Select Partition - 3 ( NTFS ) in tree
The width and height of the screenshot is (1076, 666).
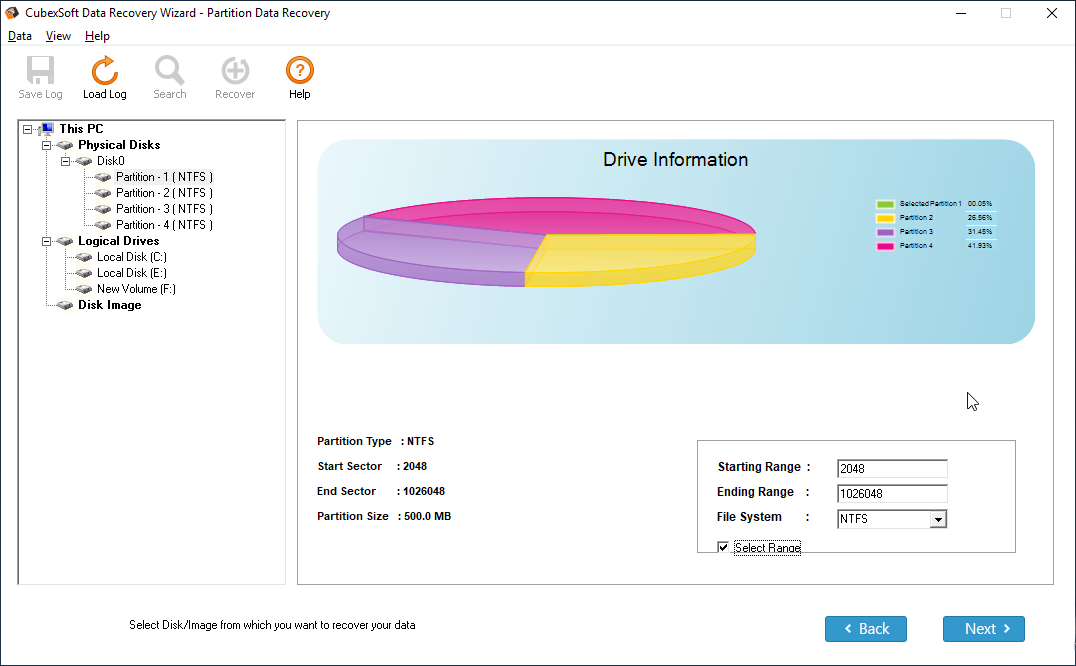coord(164,209)
